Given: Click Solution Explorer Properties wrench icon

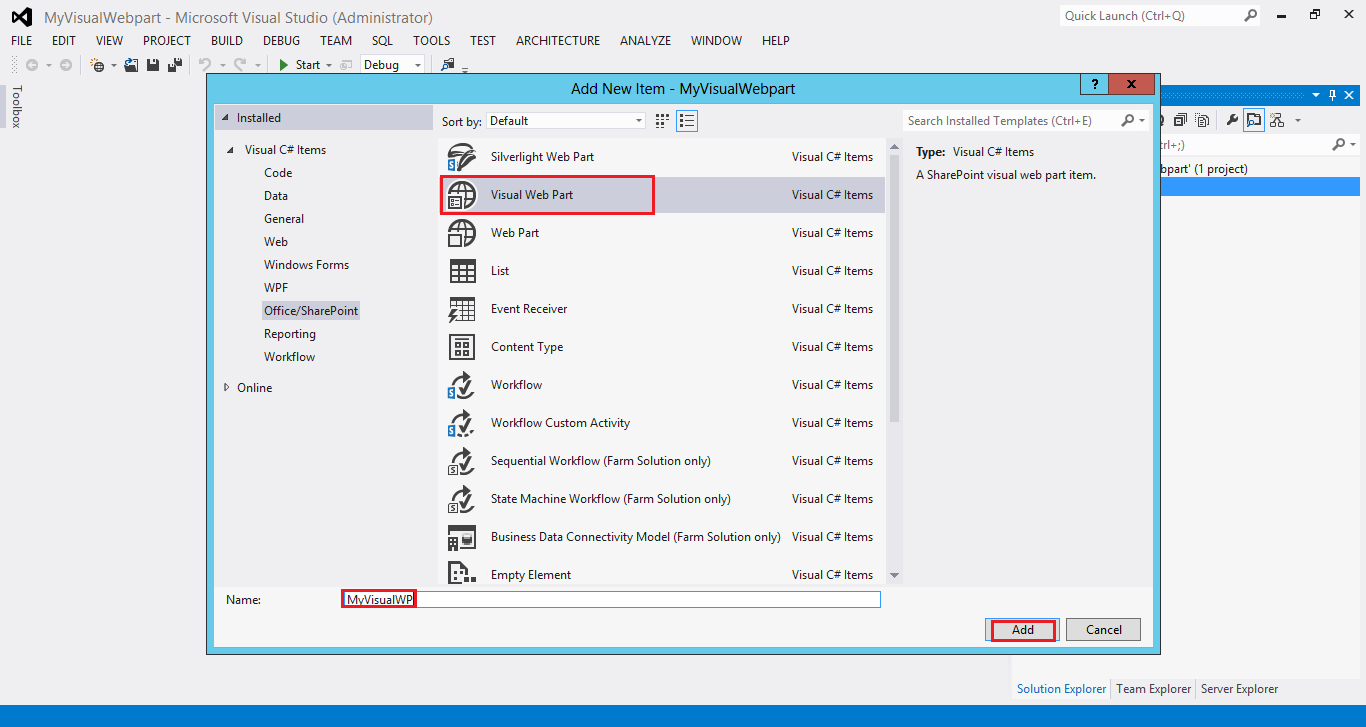Looking at the screenshot, I should point(1232,120).
